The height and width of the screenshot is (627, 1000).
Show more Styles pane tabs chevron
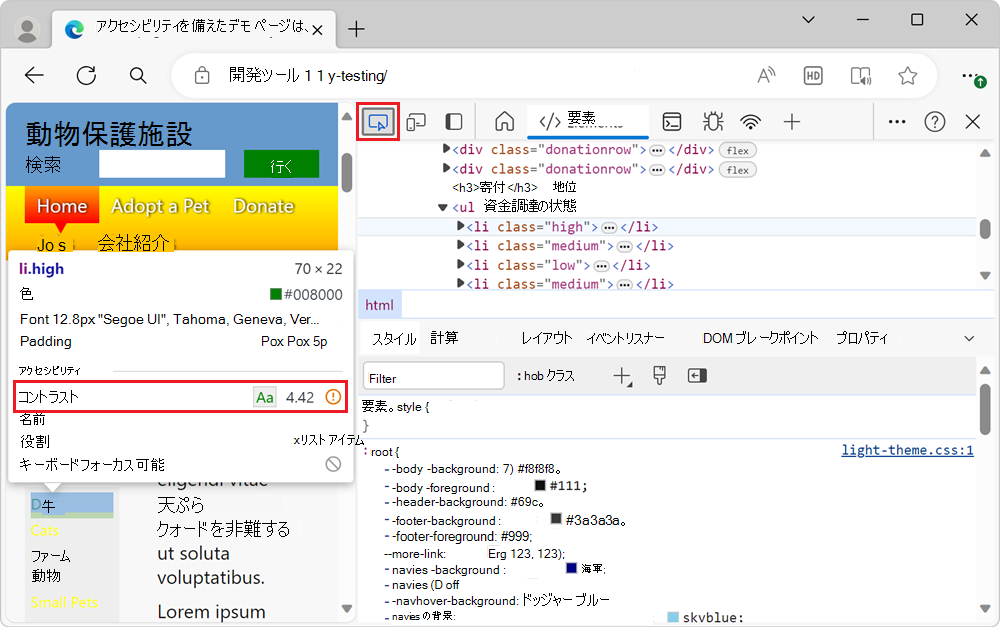point(969,338)
